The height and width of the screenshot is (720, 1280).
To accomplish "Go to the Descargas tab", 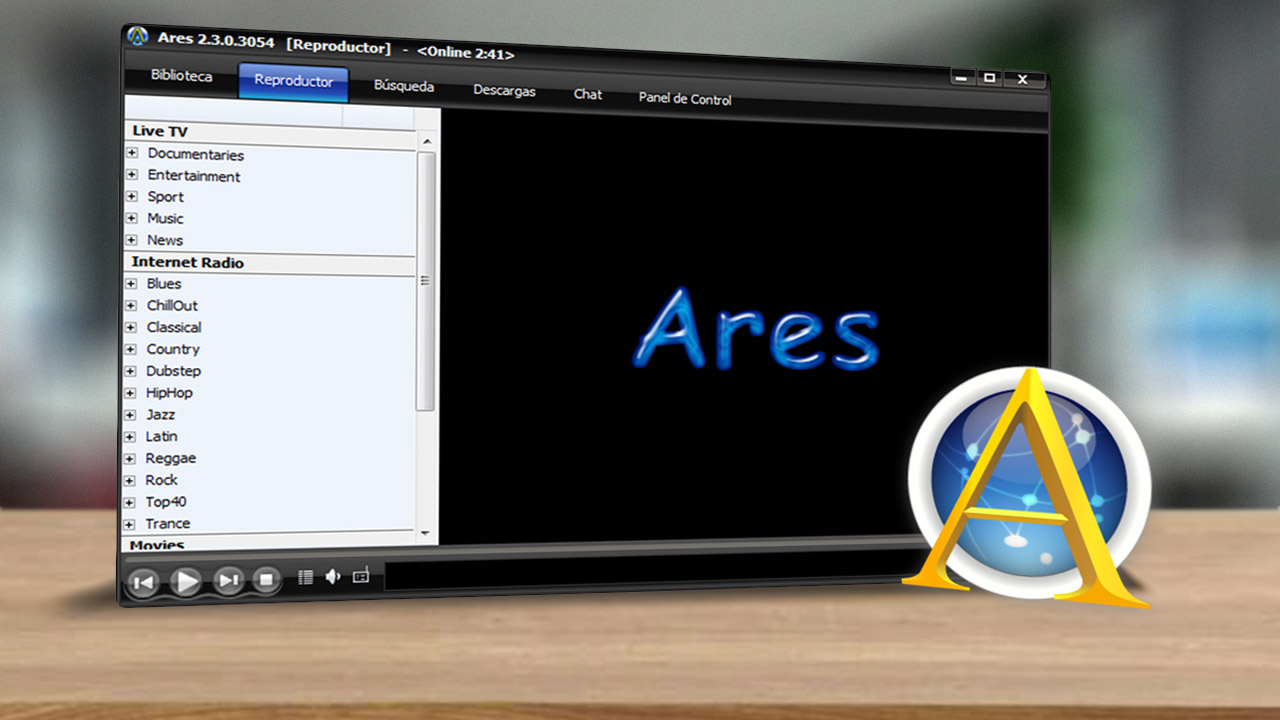I will click(x=504, y=91).
